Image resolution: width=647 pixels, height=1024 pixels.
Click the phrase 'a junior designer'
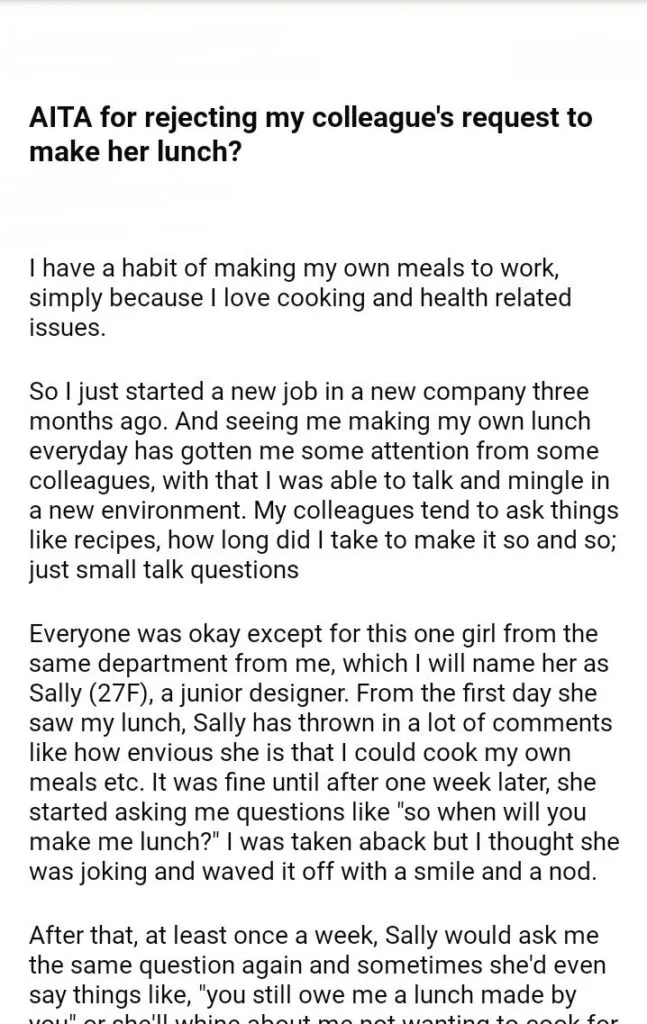[x=254, y=693]
